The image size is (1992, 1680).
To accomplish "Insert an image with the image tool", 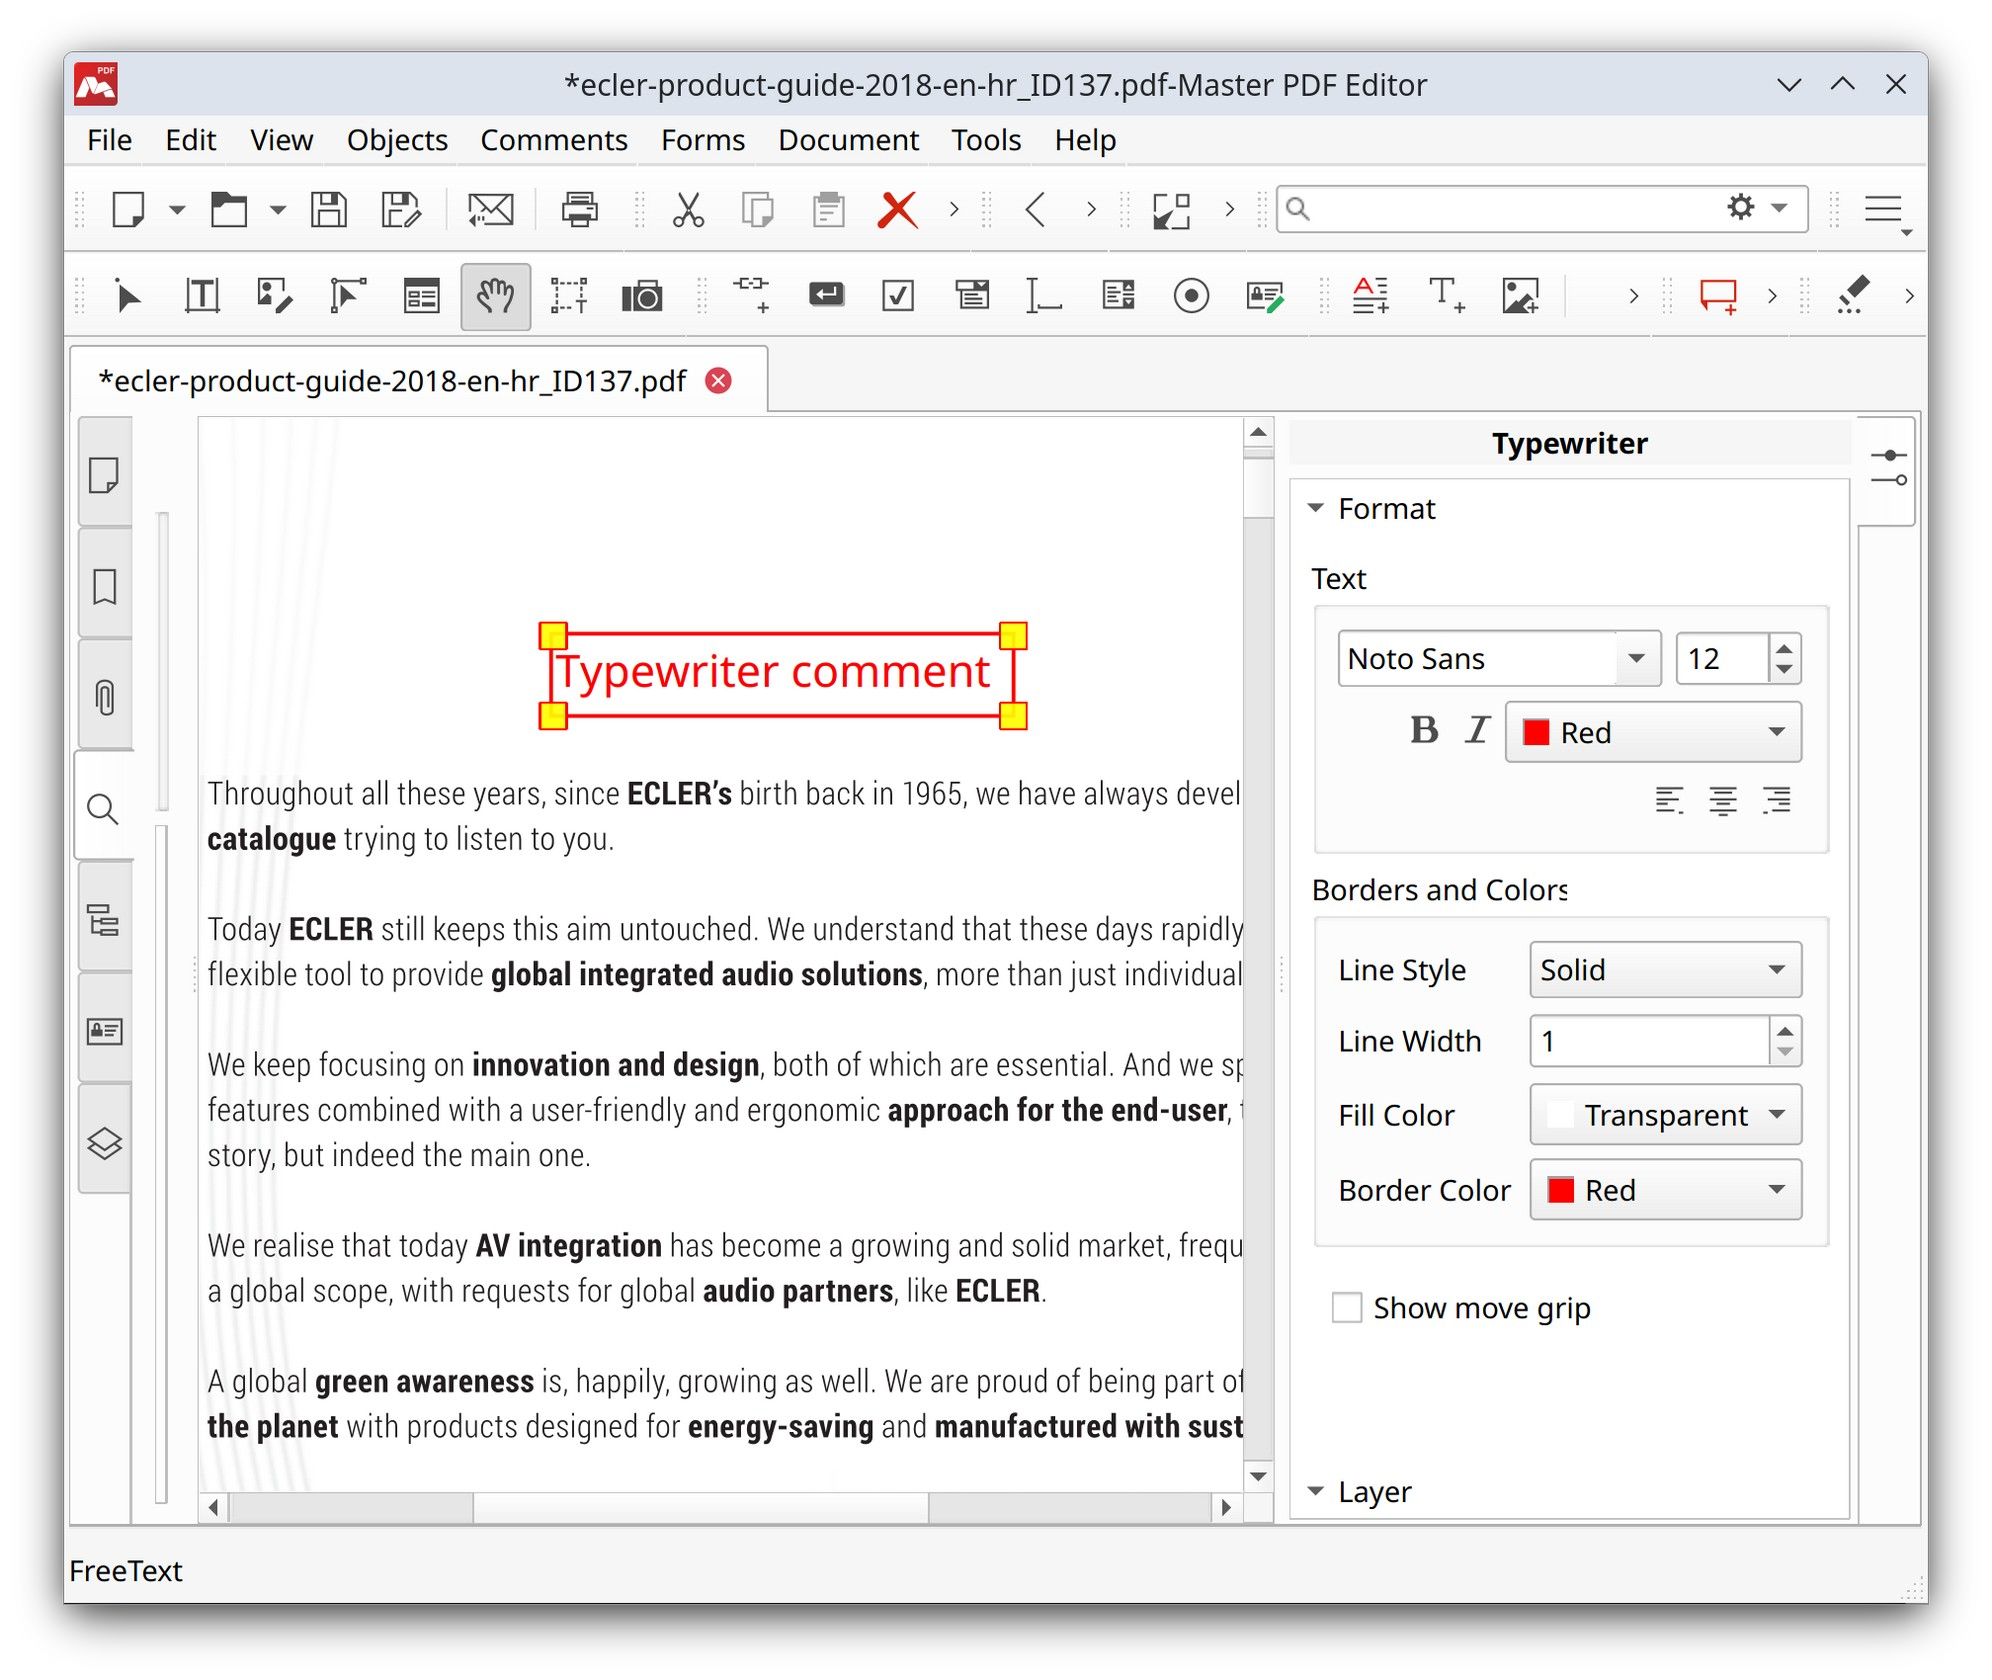I will pyautogui.click(x=1520, y=296).
